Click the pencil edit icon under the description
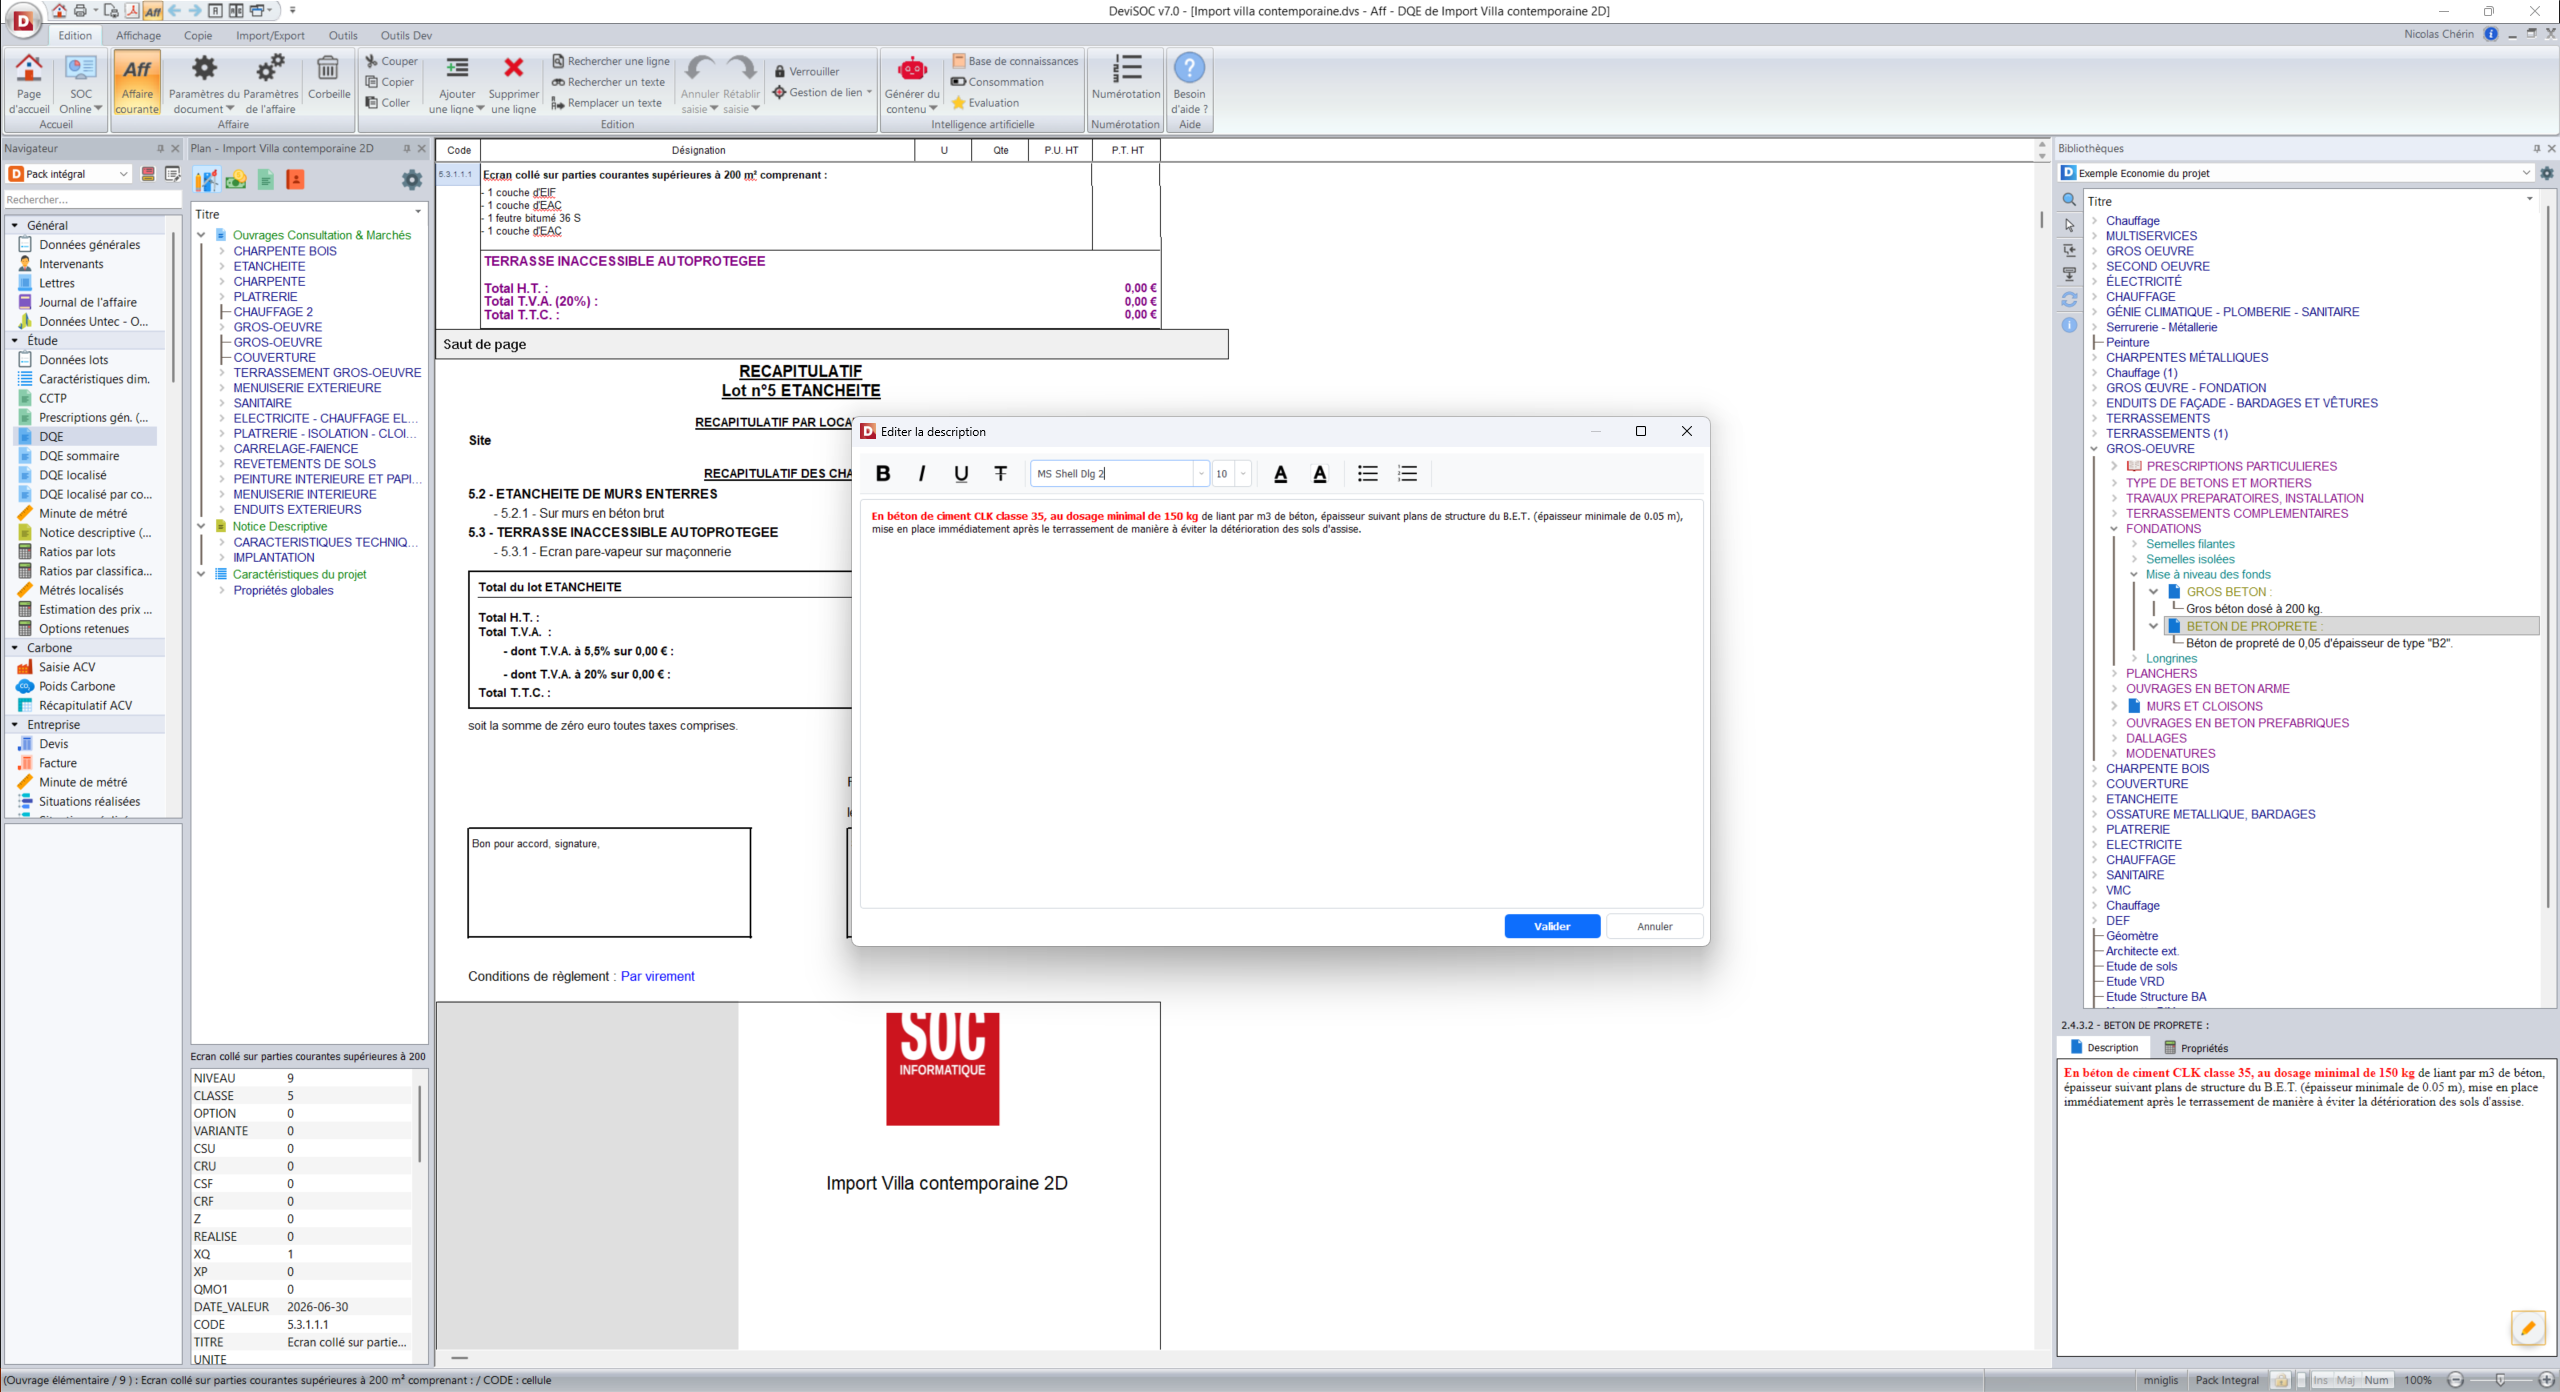Viewport: 2560px width, 1392px height. coord(2528,1328)
